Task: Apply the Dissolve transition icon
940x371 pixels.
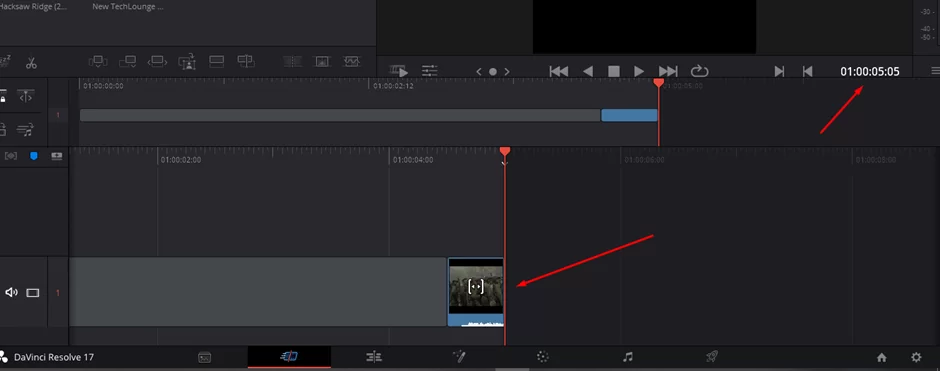Action: [x=322, y=61]
